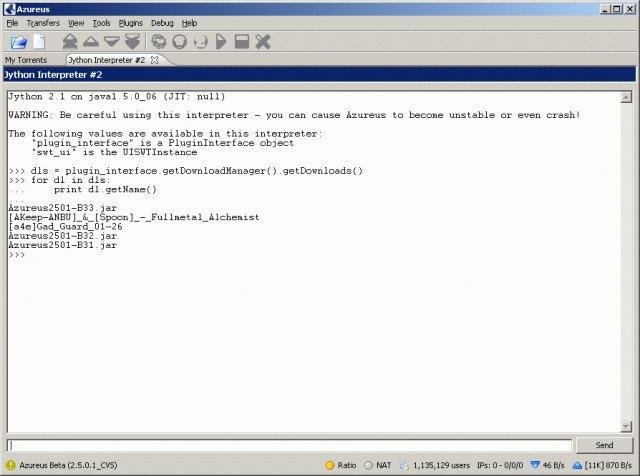Click the 'IPs: 0 - 0/0/0' status entry

pyautogui.click(x=500, y=465)
